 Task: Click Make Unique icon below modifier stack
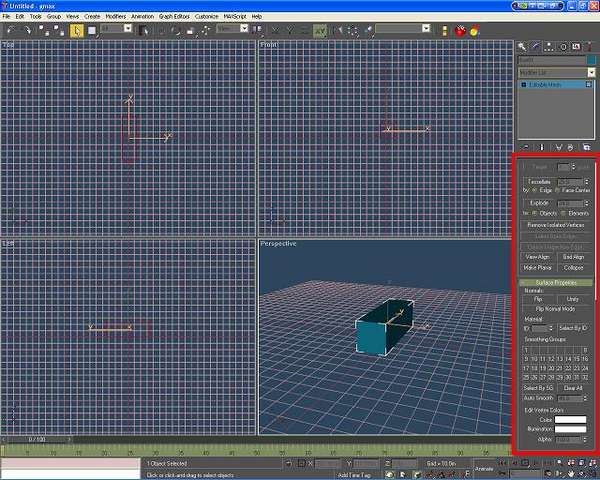coord(559,147)
